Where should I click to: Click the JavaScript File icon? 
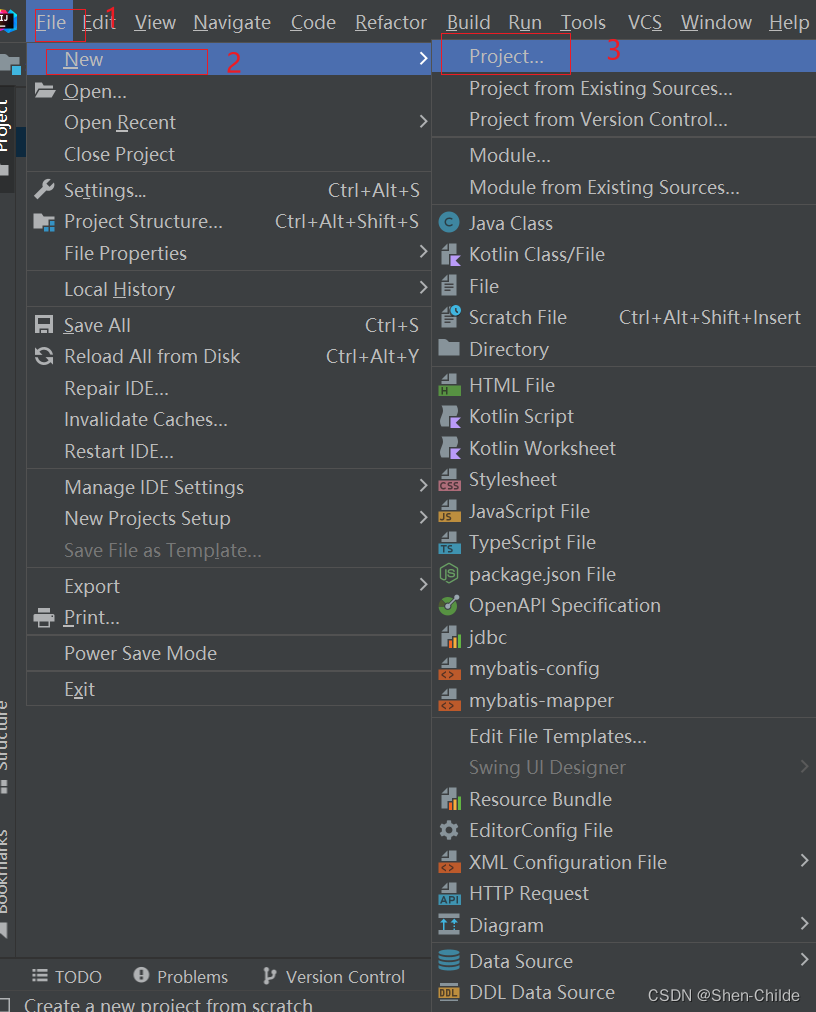[x=449, y=511]
